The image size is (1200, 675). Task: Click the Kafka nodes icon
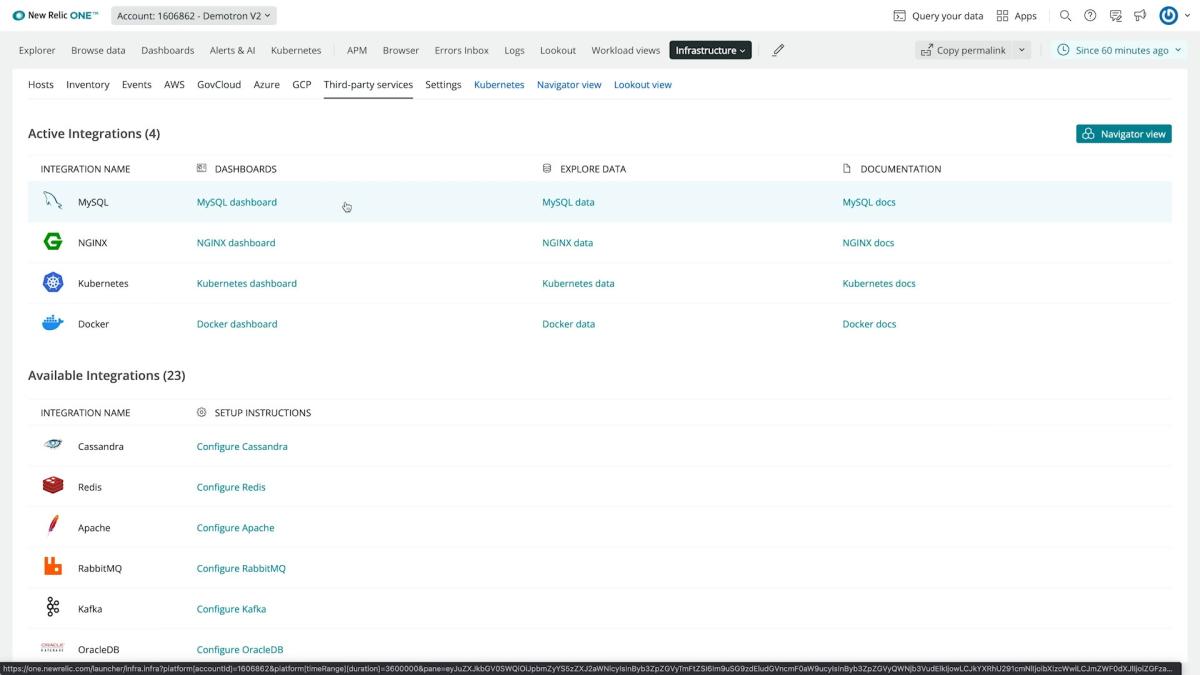pyautogui.click(x=53, y=608)
